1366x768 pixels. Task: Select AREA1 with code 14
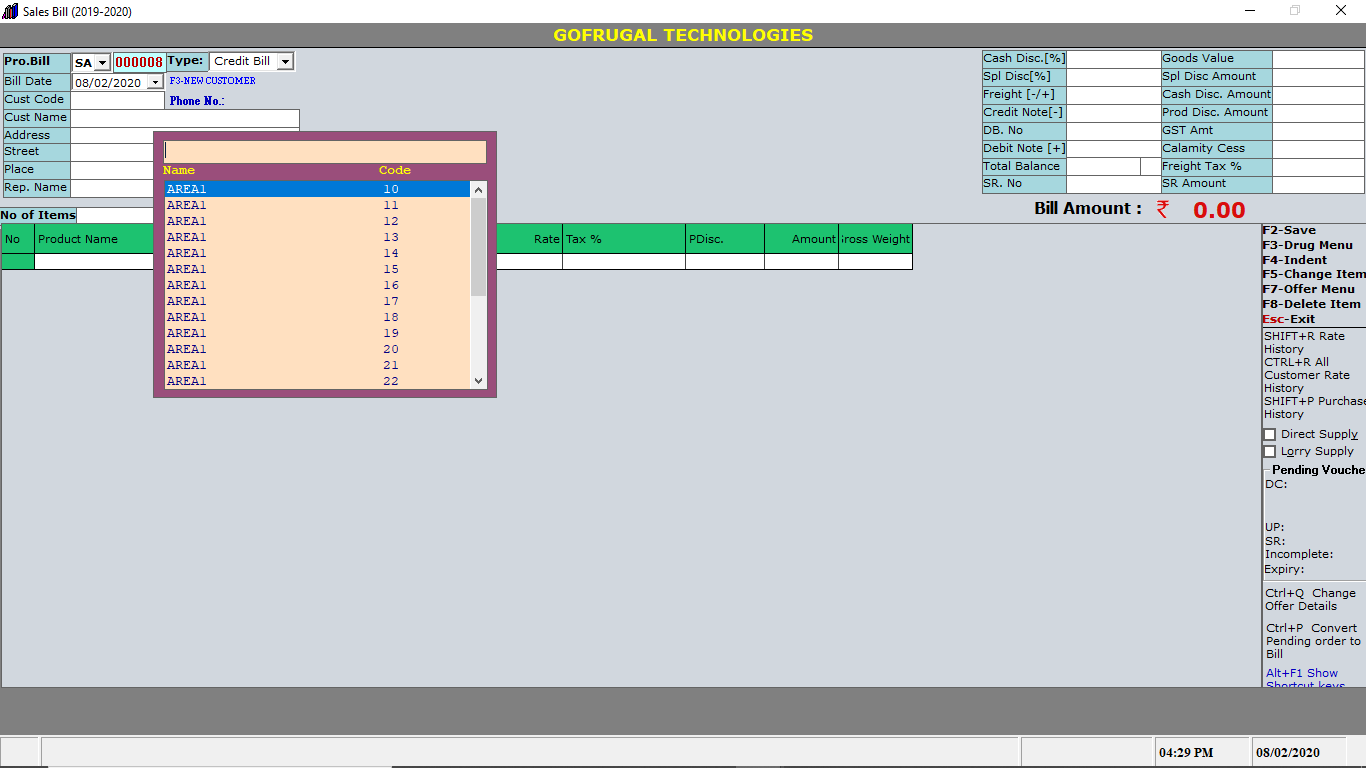tap(317, 253)
